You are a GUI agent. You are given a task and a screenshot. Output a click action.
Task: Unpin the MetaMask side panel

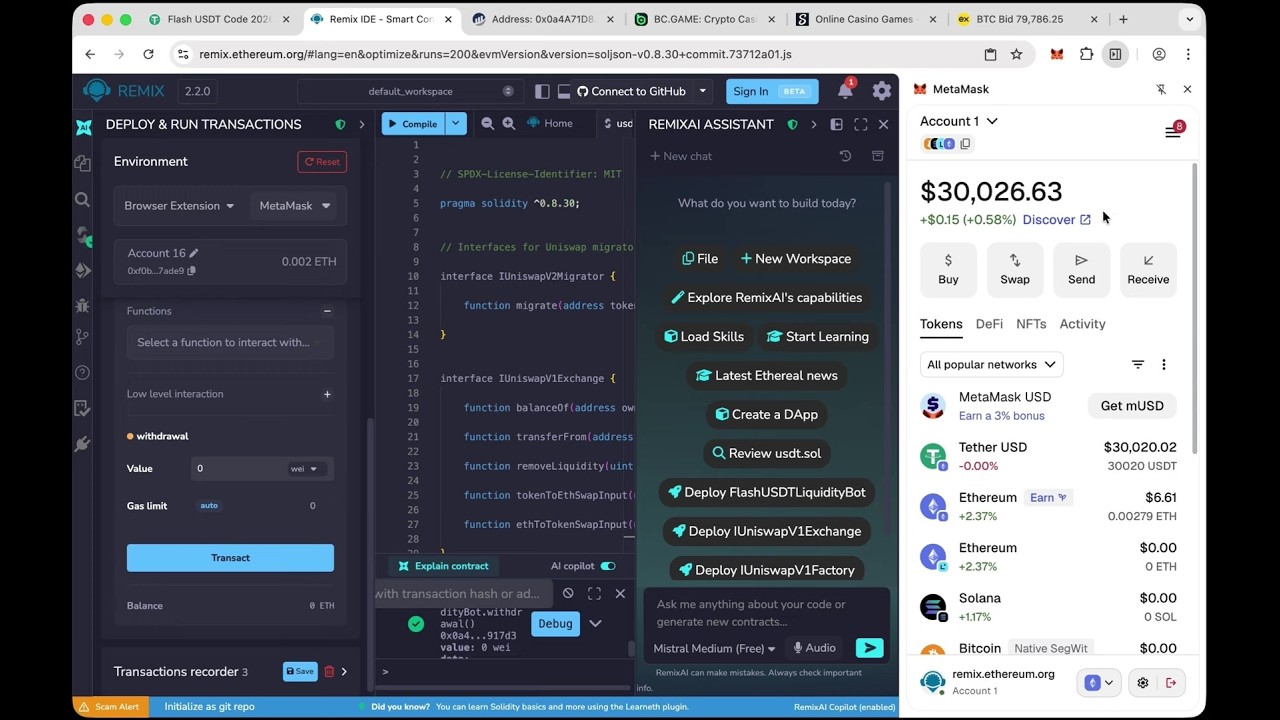tap(1161, 89)
